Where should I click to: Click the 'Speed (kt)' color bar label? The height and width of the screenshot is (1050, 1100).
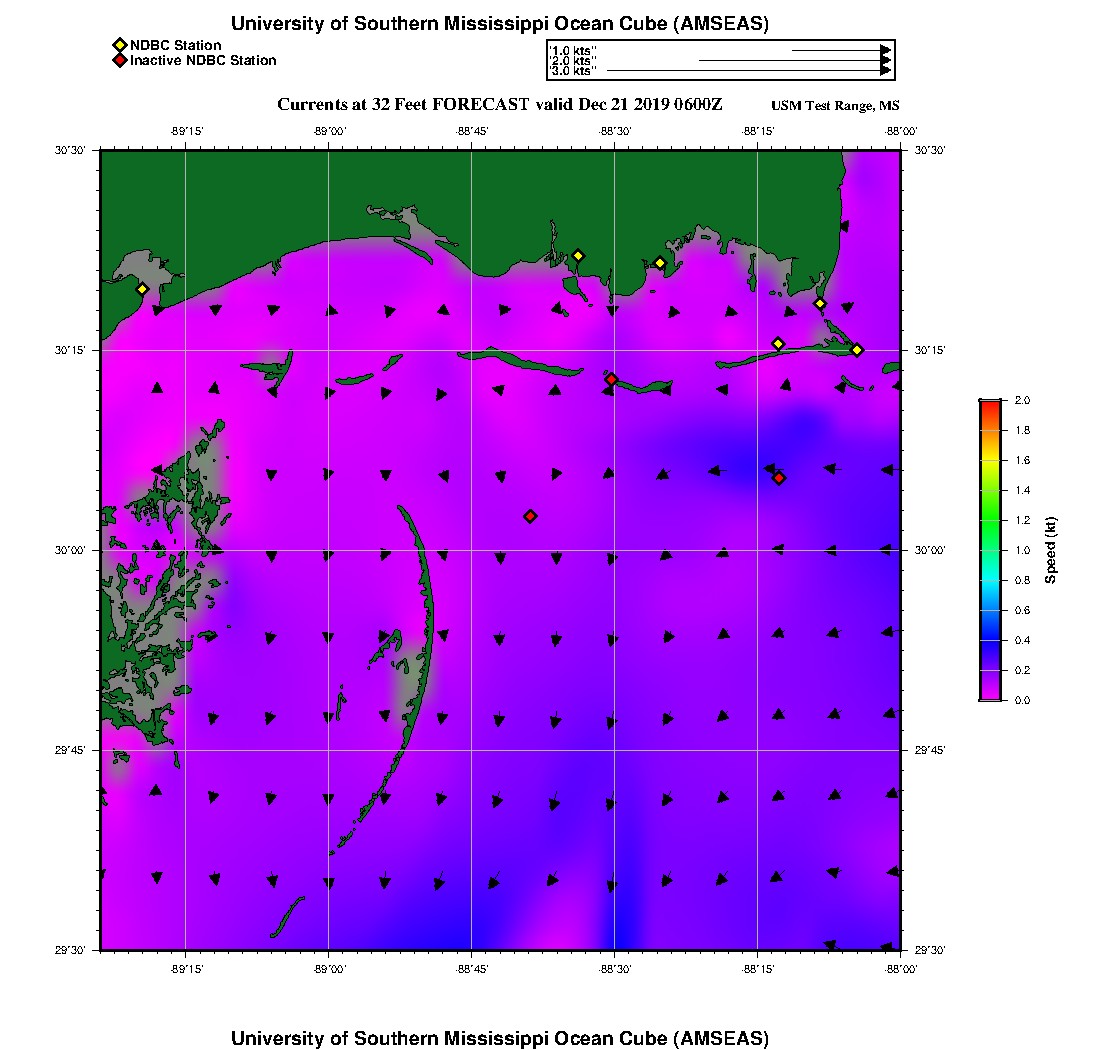coord(1050,550)
